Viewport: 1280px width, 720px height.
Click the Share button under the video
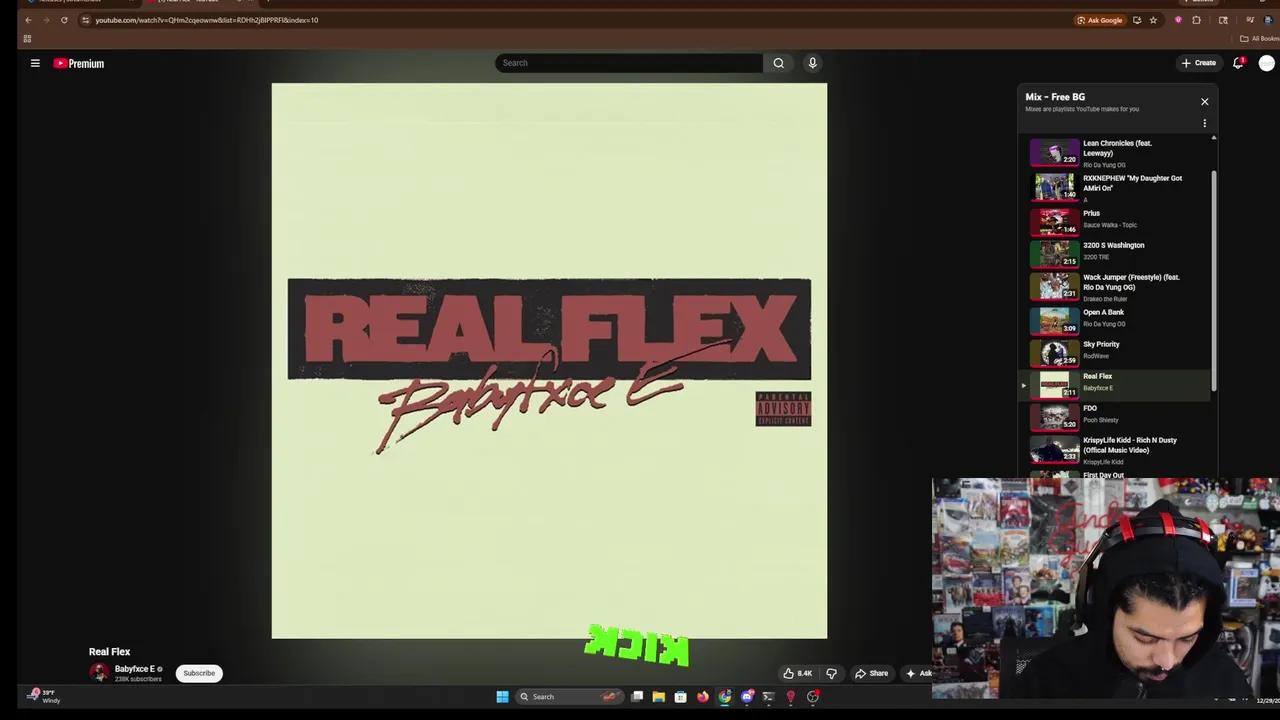[x=871, y=673]
